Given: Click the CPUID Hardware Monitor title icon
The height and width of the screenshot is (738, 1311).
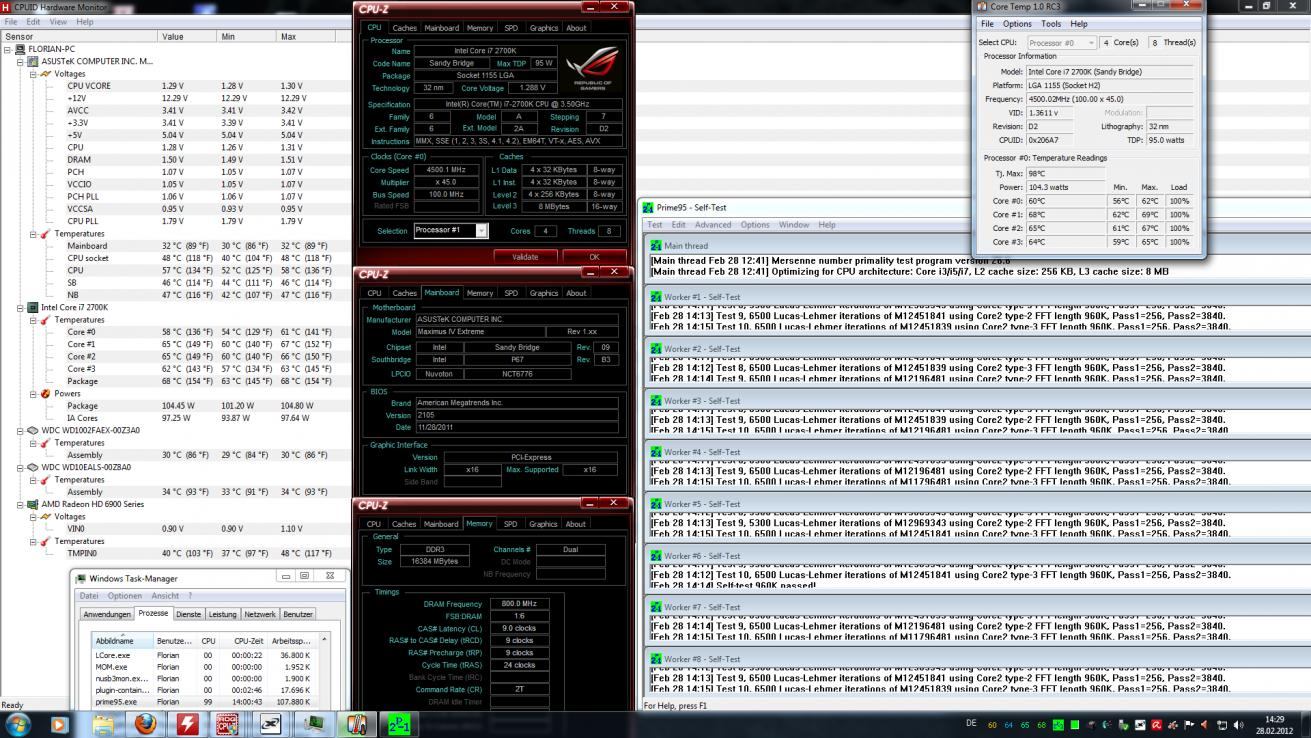Looking at the screenshot, I should 7,7.
